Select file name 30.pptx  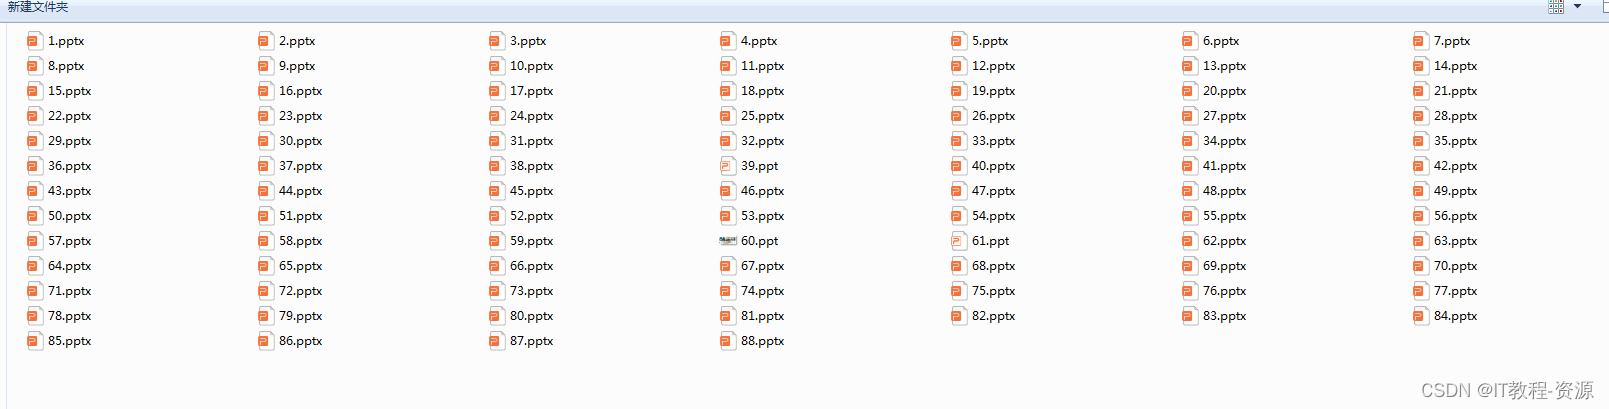click(301, 141)
